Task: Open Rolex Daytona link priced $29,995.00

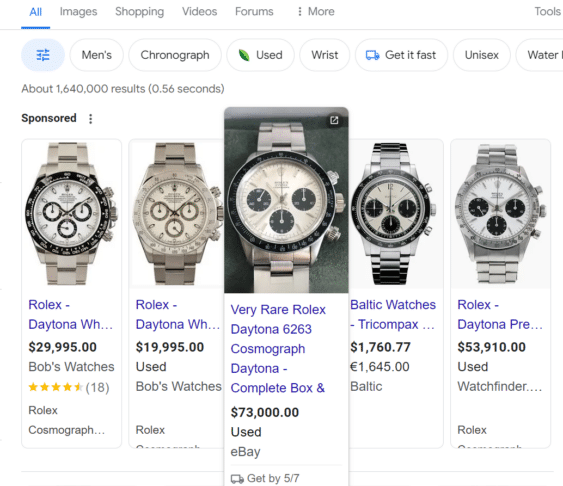Action: 70,314
